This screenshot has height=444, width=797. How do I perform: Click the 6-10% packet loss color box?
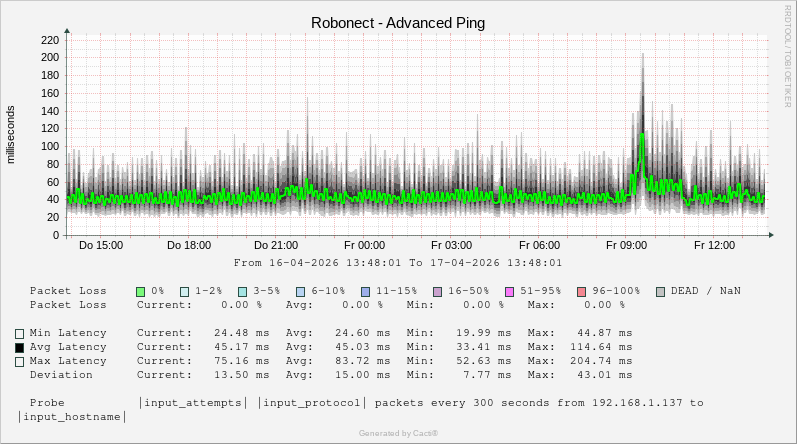click(300, 291)
